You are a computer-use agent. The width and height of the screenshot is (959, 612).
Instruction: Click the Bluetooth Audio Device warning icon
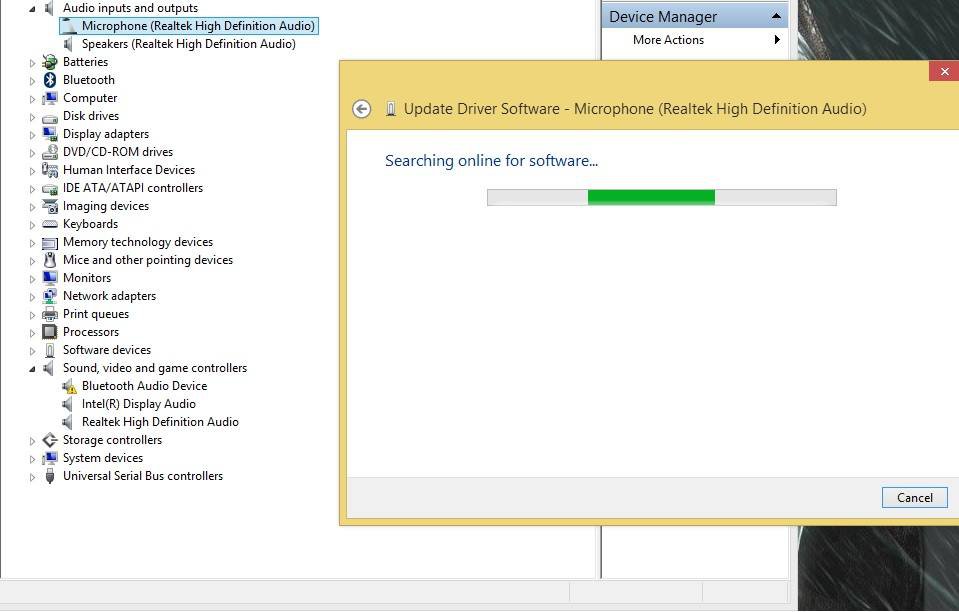69,386
